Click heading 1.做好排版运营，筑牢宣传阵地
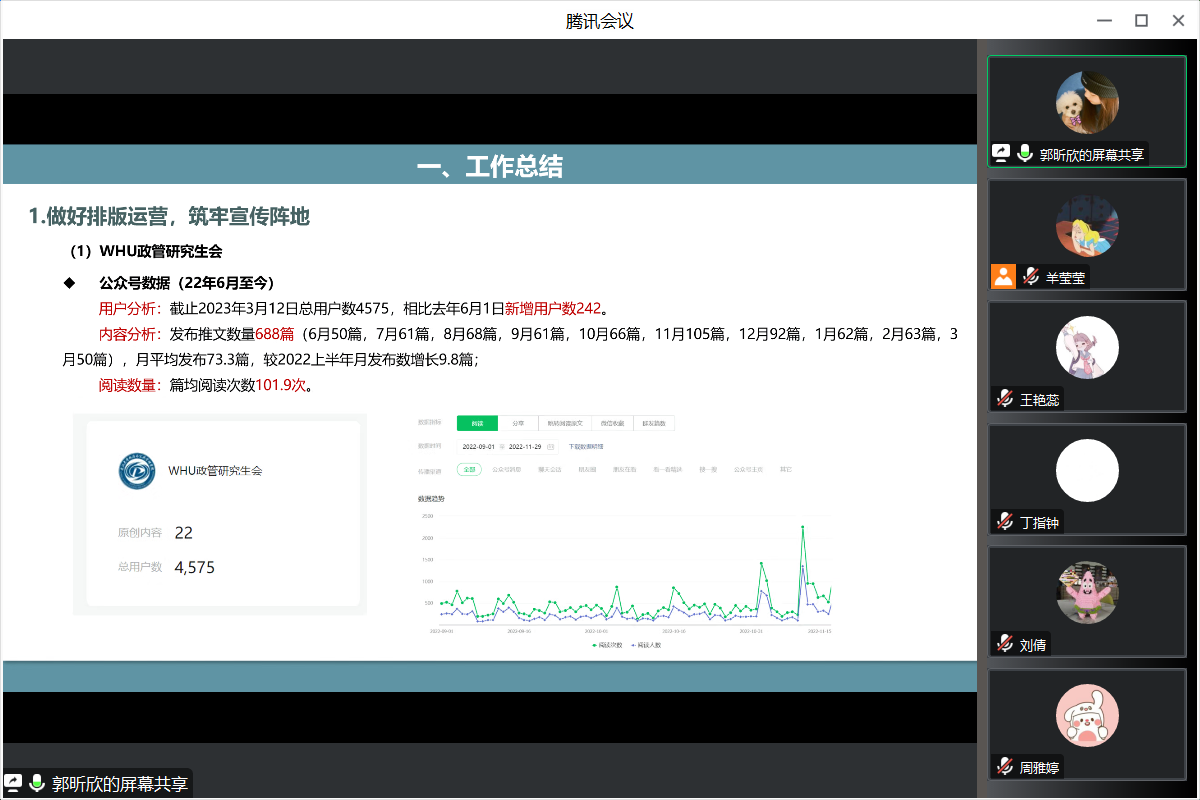This screenshot has height=800, width=1200. click(169, 215)
